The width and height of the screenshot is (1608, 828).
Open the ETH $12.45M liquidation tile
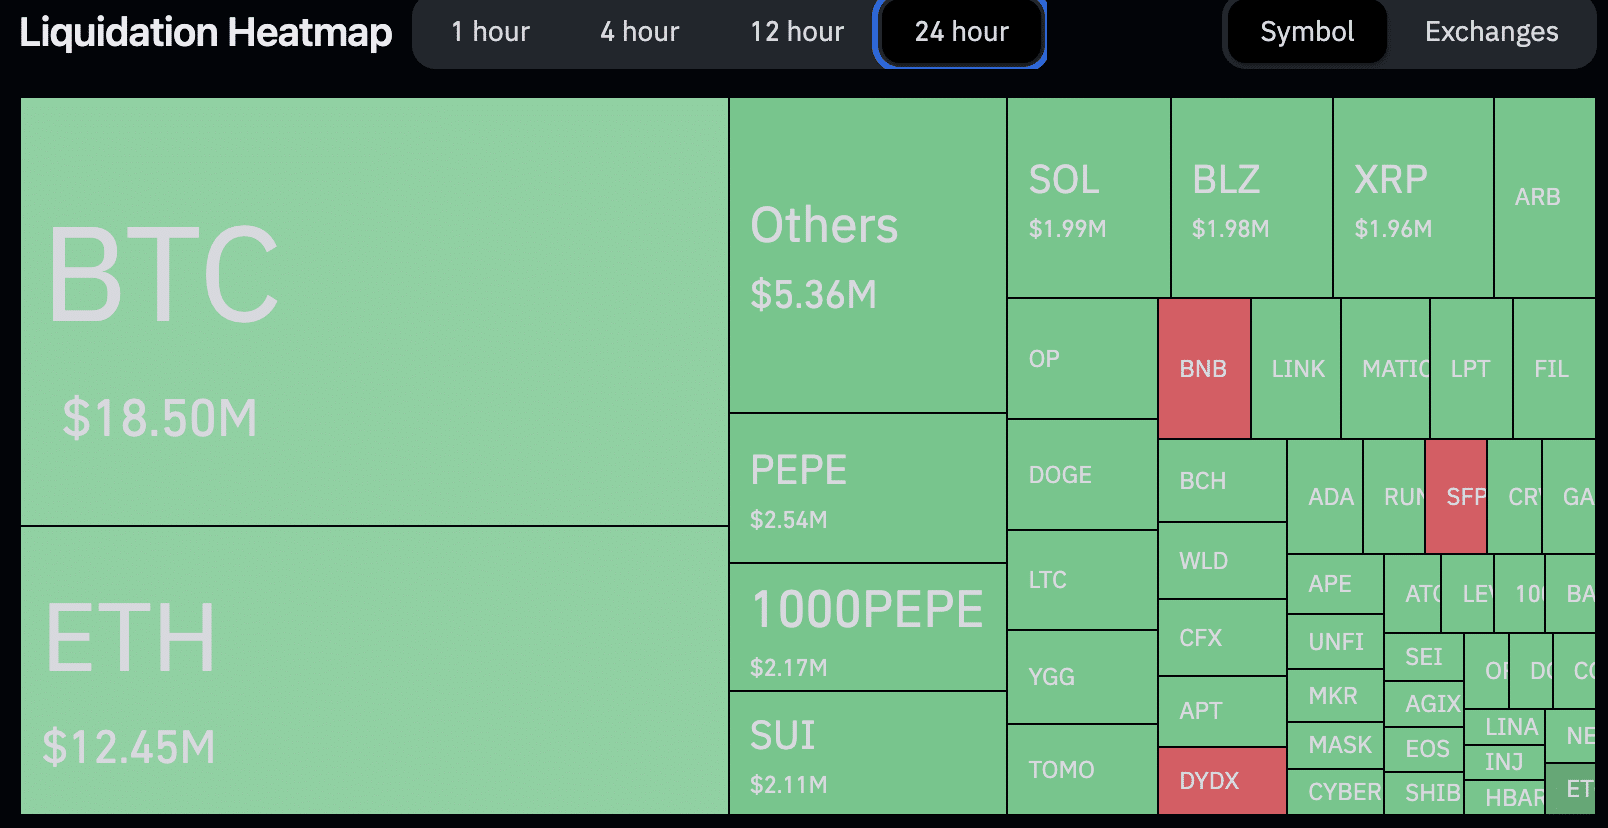coord(374,670)
